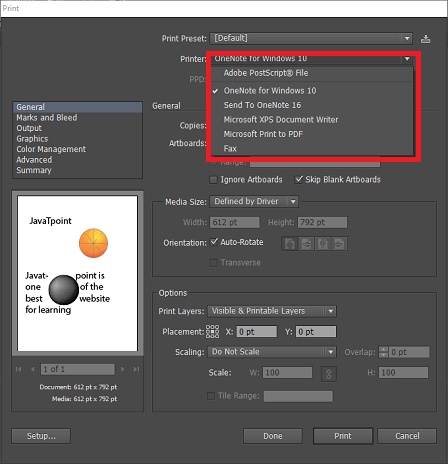
Task: Enable the Tile Range checkbox
Action: point(211,396)
